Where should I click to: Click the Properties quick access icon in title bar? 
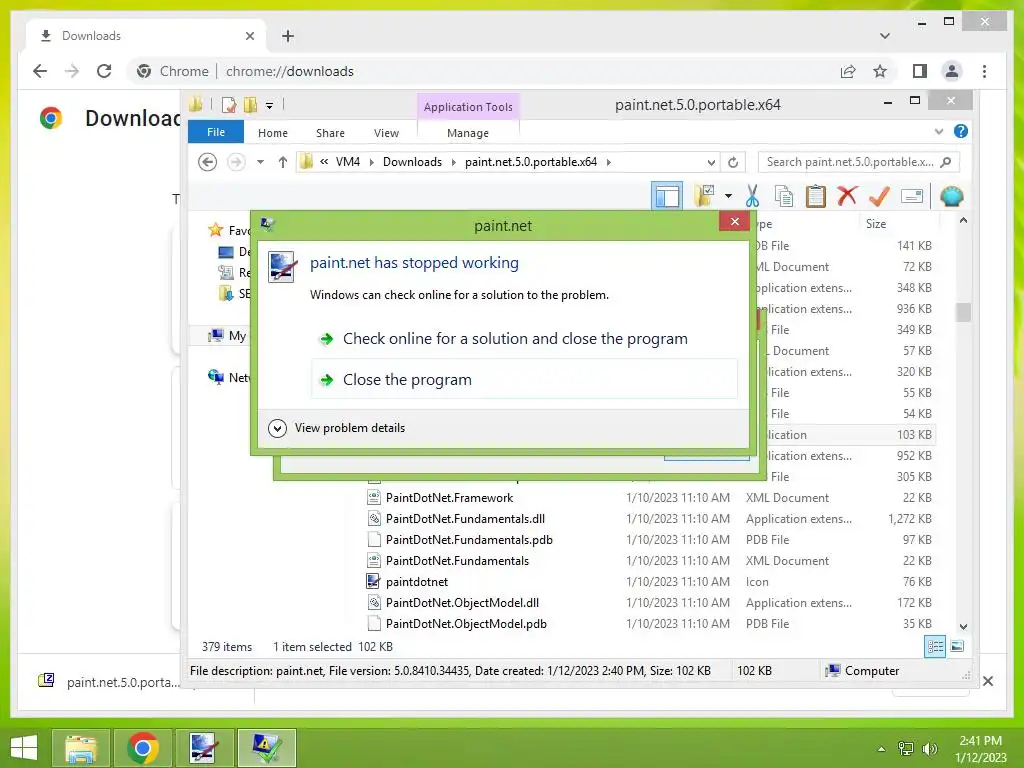coord(229,104)
